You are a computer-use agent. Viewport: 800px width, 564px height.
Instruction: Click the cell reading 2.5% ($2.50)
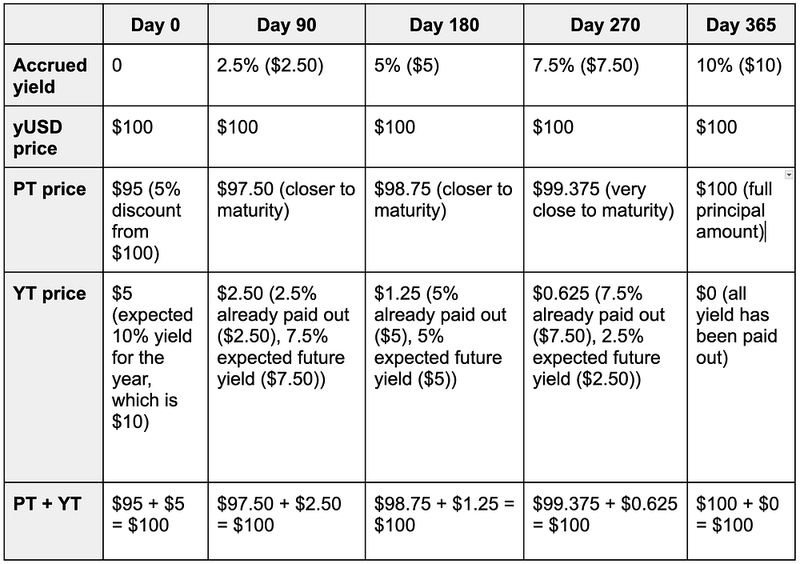(273, 66)
